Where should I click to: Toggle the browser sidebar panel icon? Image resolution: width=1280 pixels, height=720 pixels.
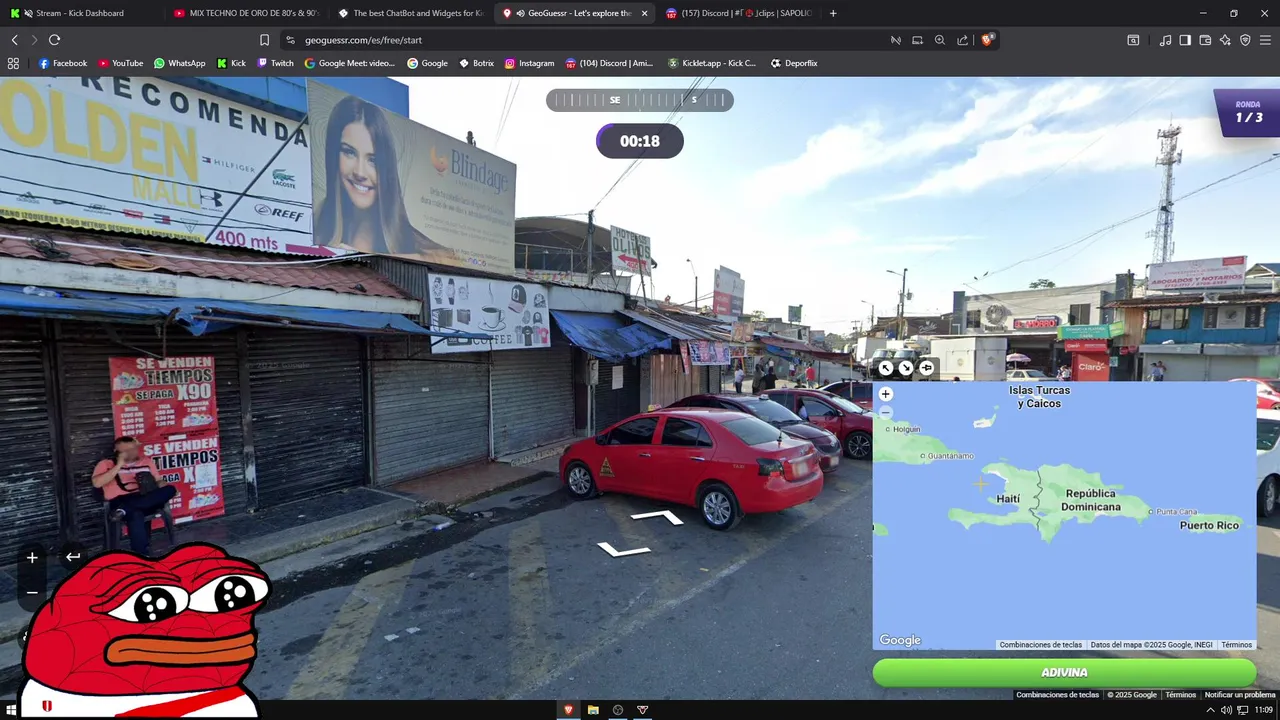tap(1185, 40)
